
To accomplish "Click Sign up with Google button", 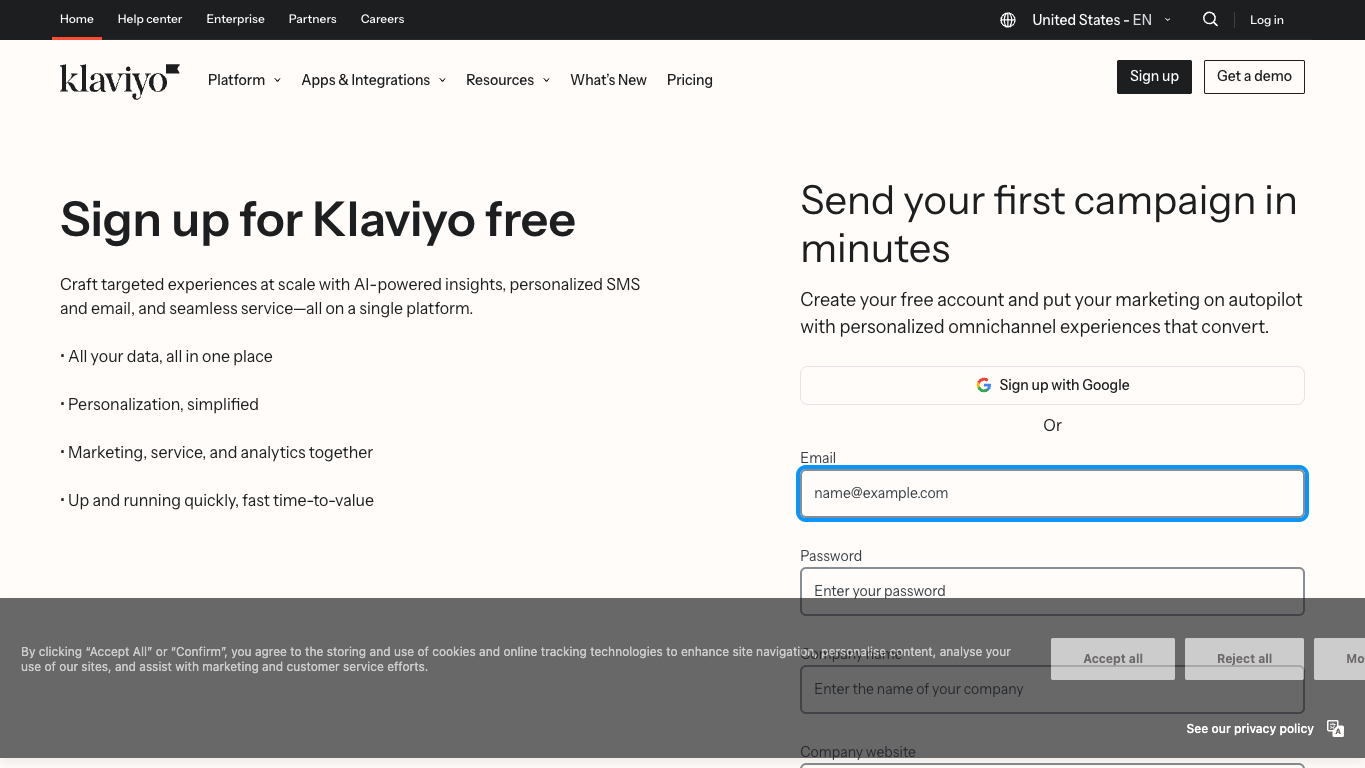I will [x=1052, y=385].
